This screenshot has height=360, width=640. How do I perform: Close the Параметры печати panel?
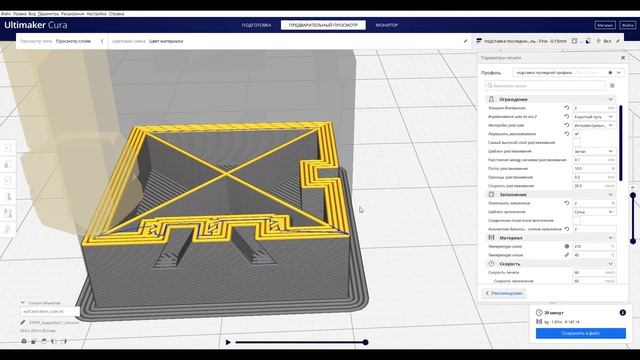point(623,58)
